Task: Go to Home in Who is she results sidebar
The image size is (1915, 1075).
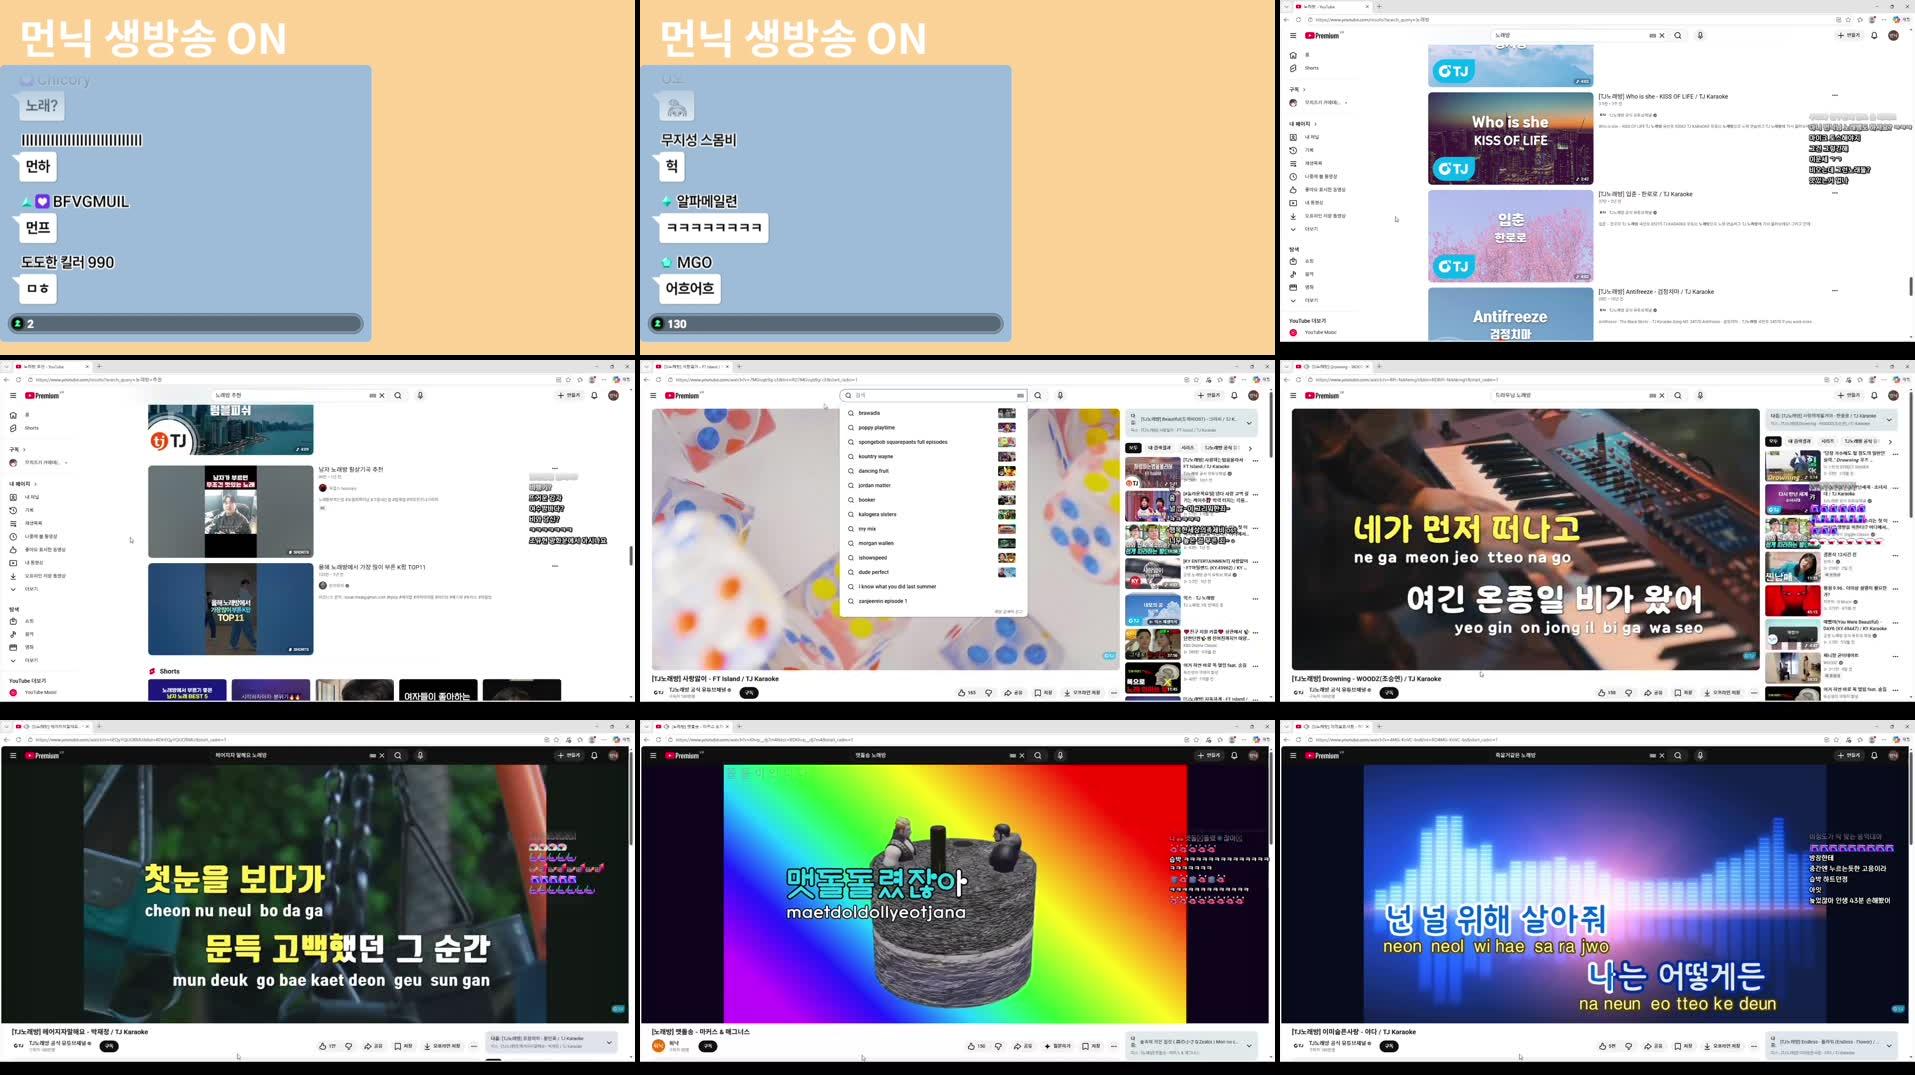Action: coord(1300,55)
